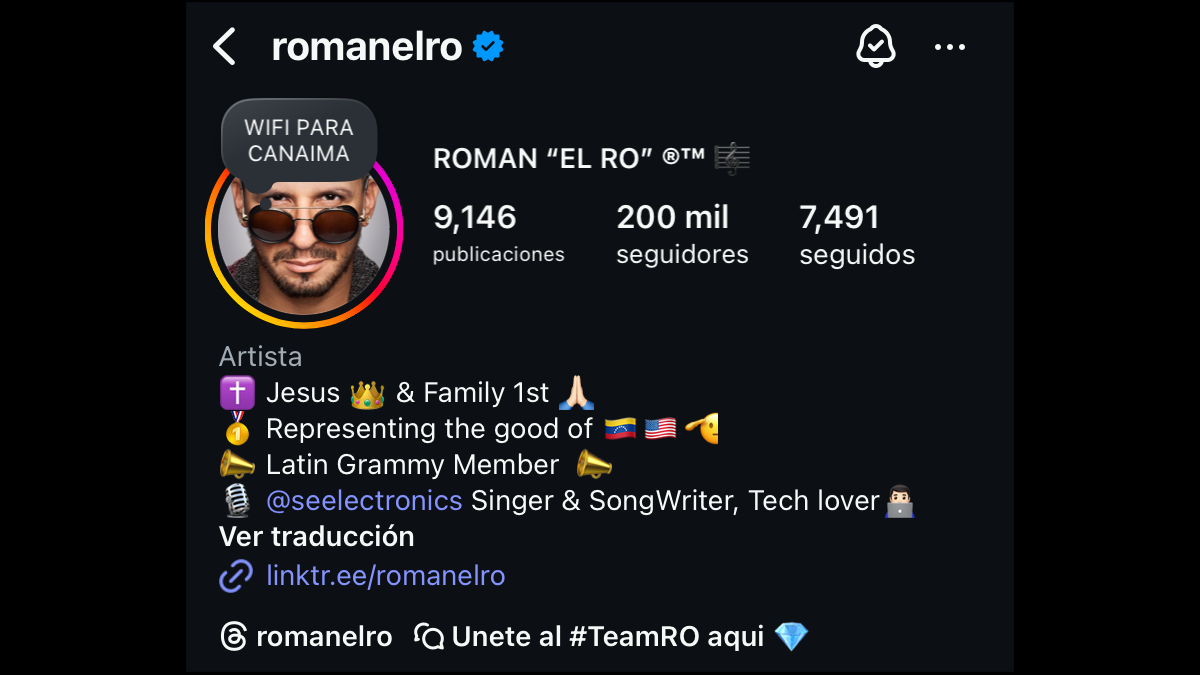The width and height of the screenshot is (1200, 675).
Task: Click the @seelectronics mention in bio
Action: pos(364,500)
